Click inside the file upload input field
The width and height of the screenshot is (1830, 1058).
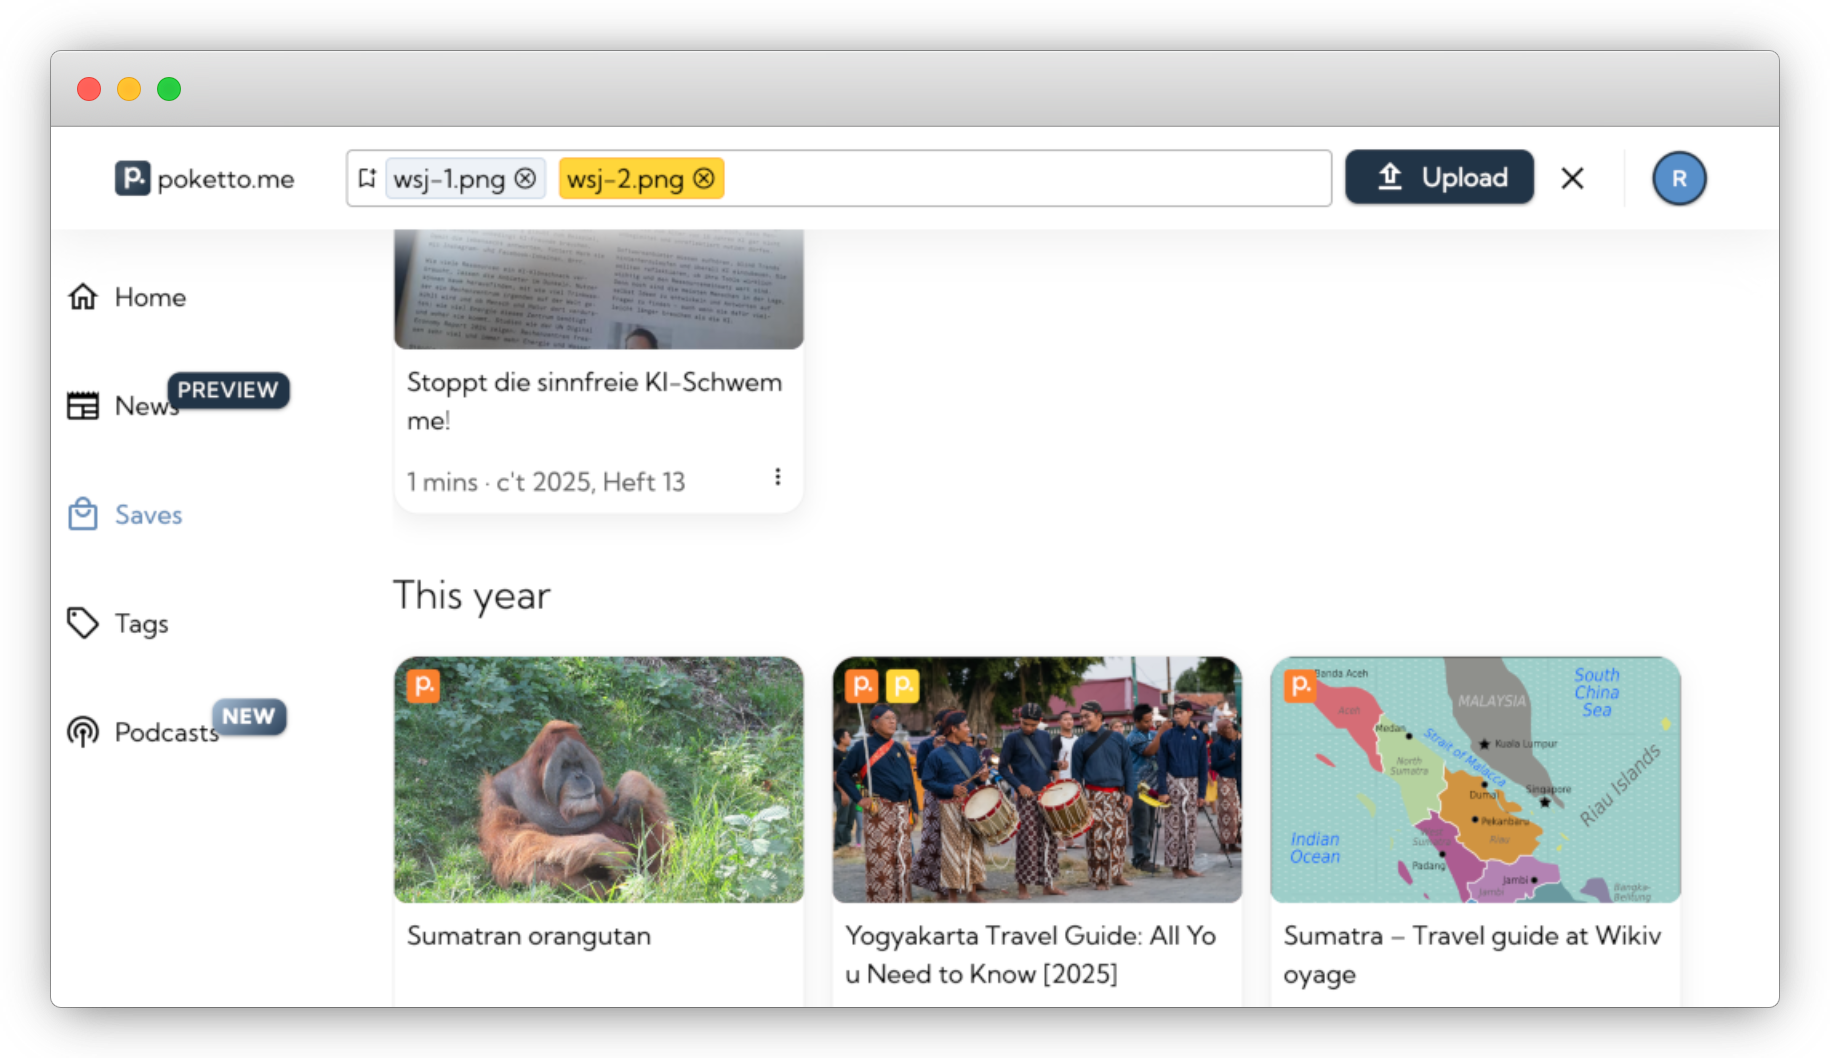click(x=1020, y=179)
